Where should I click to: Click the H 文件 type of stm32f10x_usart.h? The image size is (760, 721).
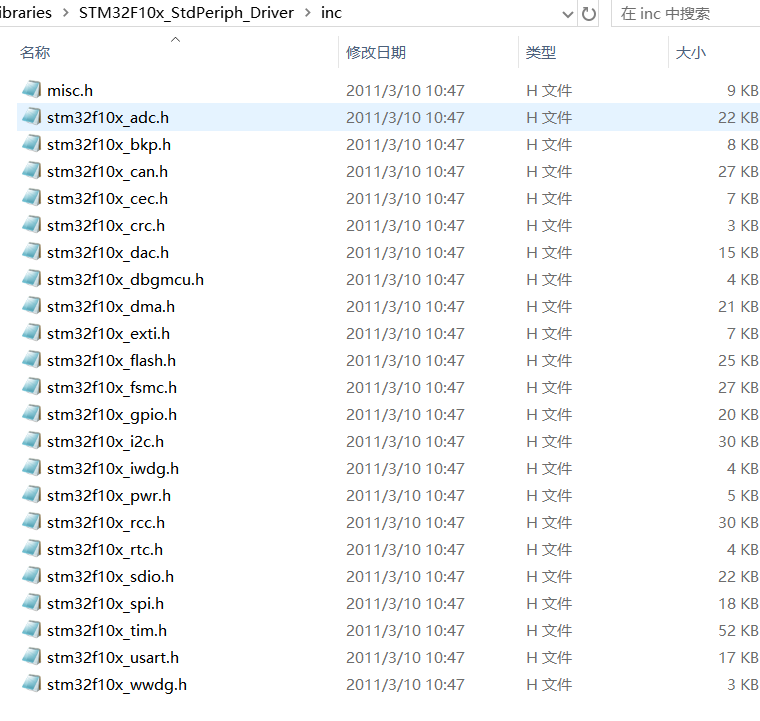[x=549, y=658]
